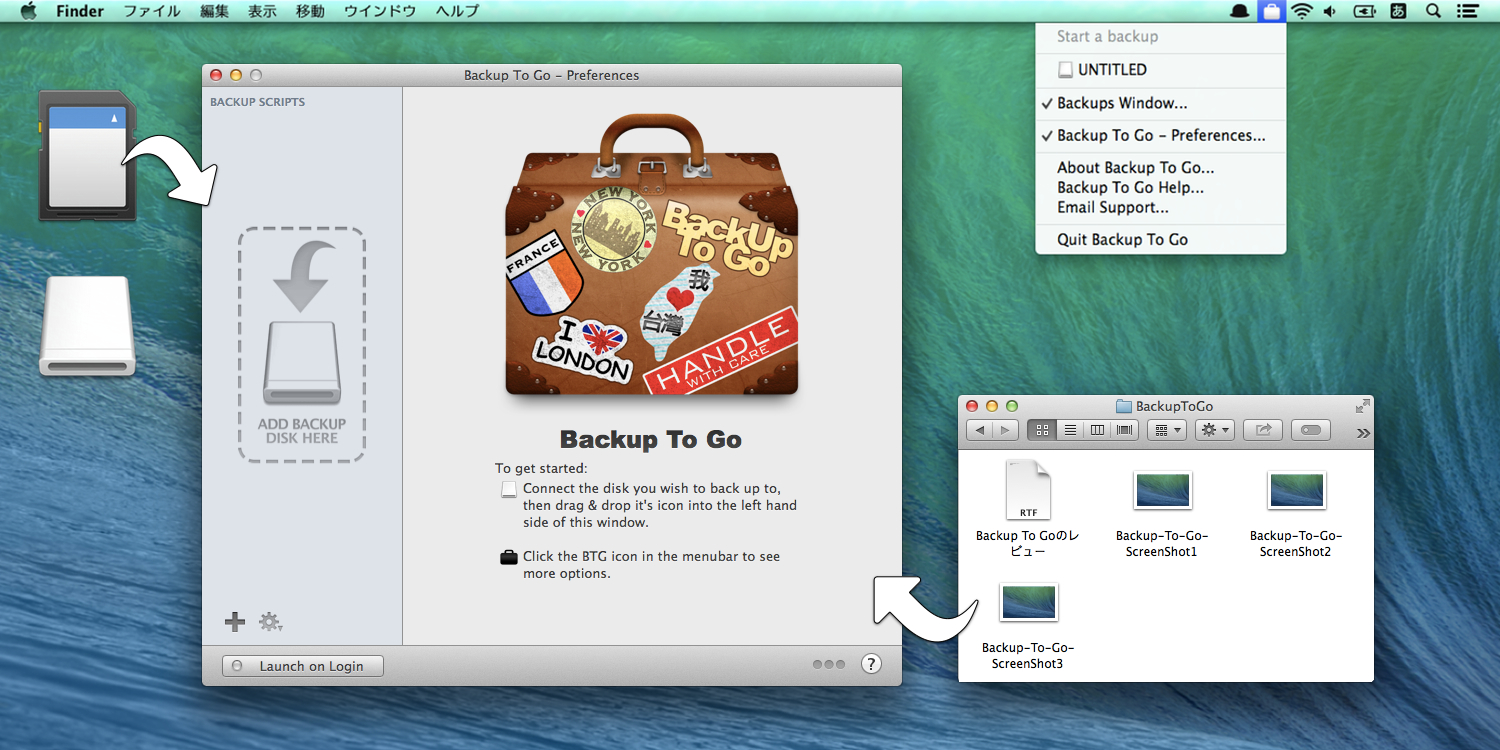Click the Add Backup Disk Here drop zone

coord(301,345)
